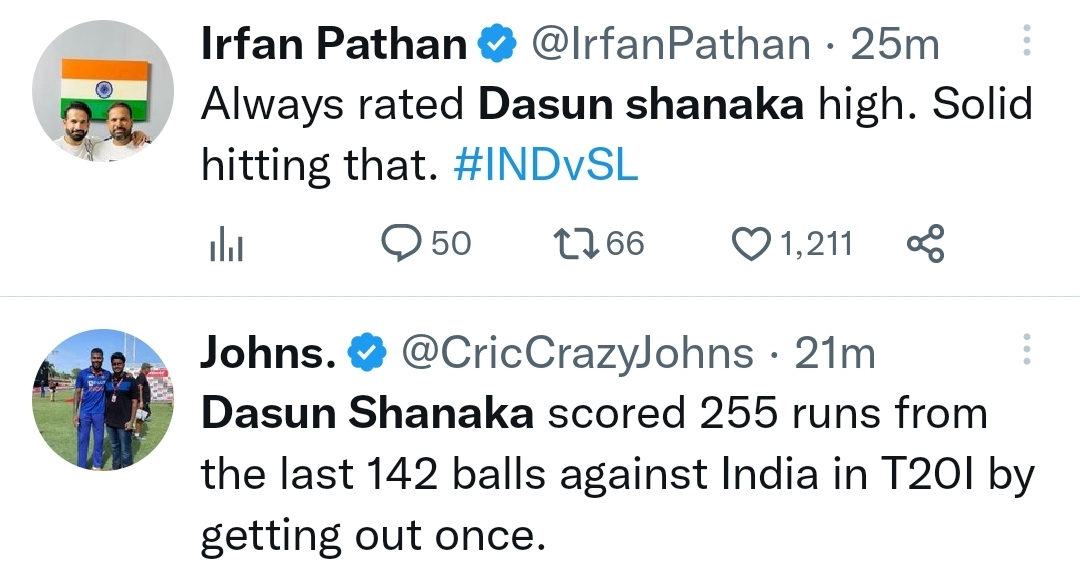Click the verified badge next to Johns.

pyautogui.click(x=366, y=352)
